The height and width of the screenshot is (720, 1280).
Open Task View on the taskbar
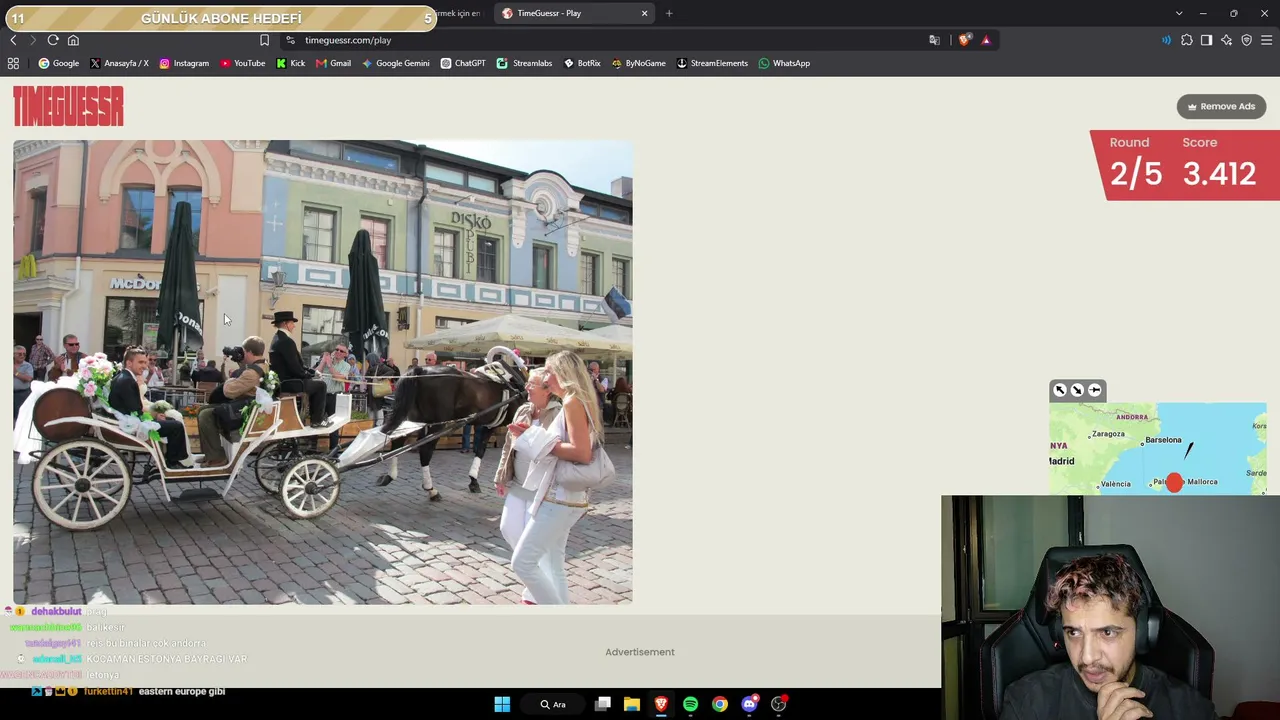click(603, 704)
